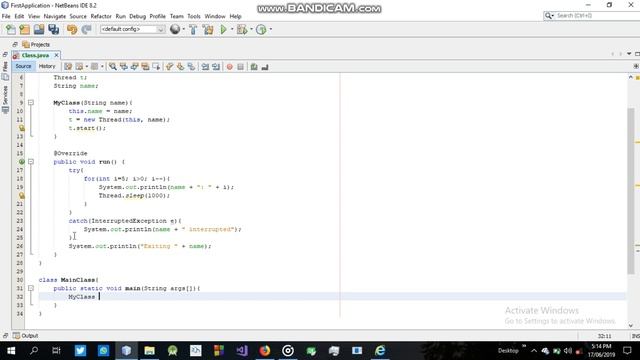The height and width of the screenshot is (360, 640).
Task: Click the Profile Project toolbar icon
Action: point(261,29)
